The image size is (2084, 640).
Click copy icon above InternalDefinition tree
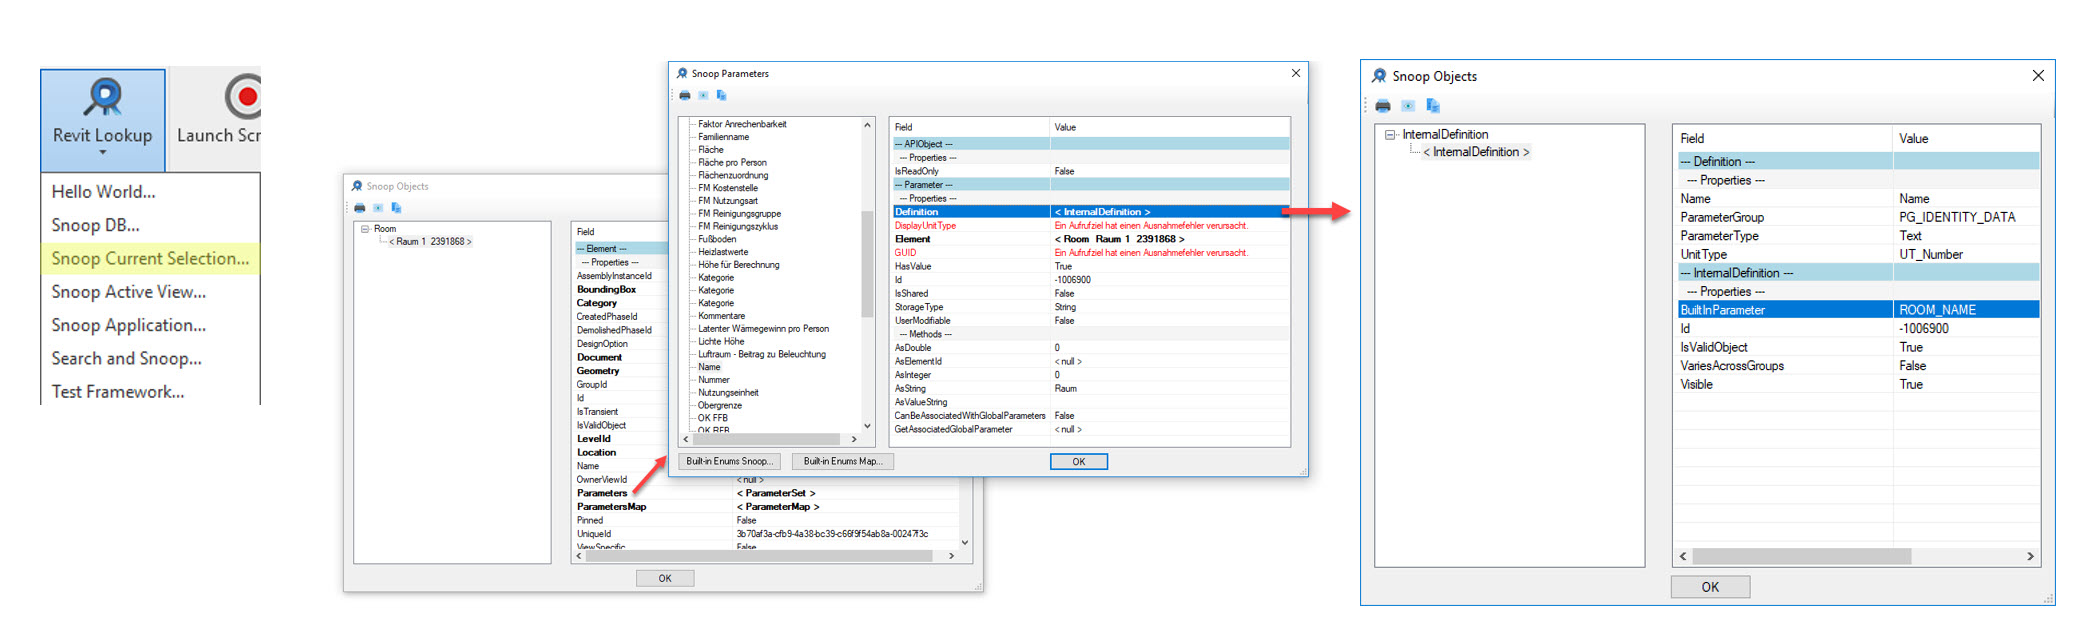[1433, 106]
